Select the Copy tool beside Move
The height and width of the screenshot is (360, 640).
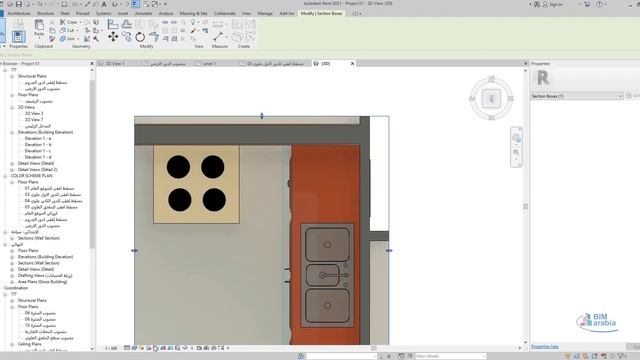[x=127, y=37]
